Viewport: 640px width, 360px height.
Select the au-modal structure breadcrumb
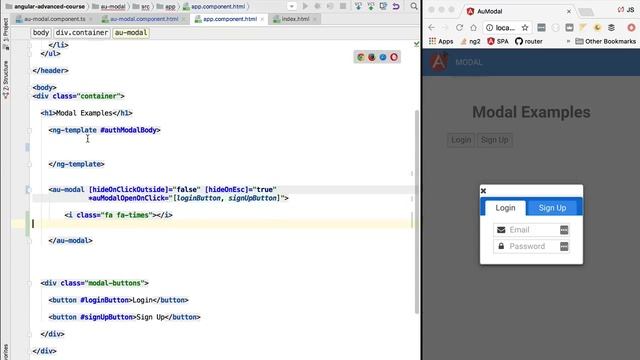(x=131, y=33)
